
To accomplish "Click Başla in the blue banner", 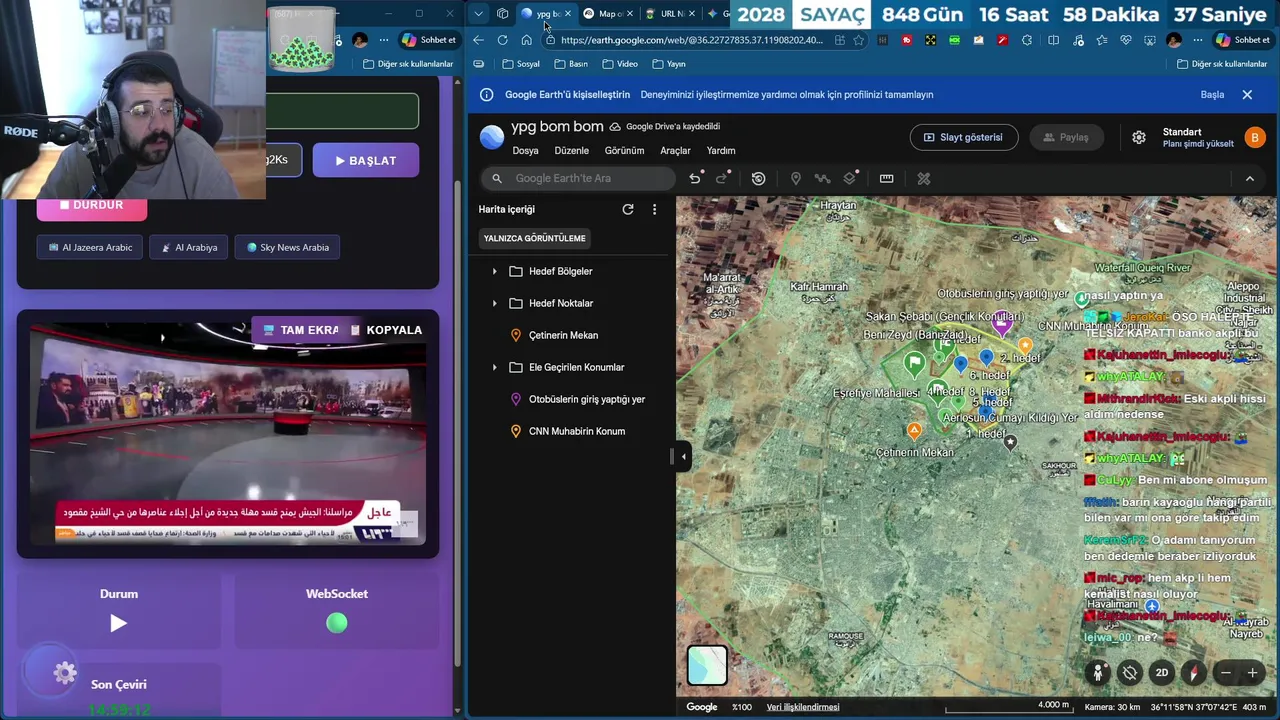I will (x=1212, y=94).
